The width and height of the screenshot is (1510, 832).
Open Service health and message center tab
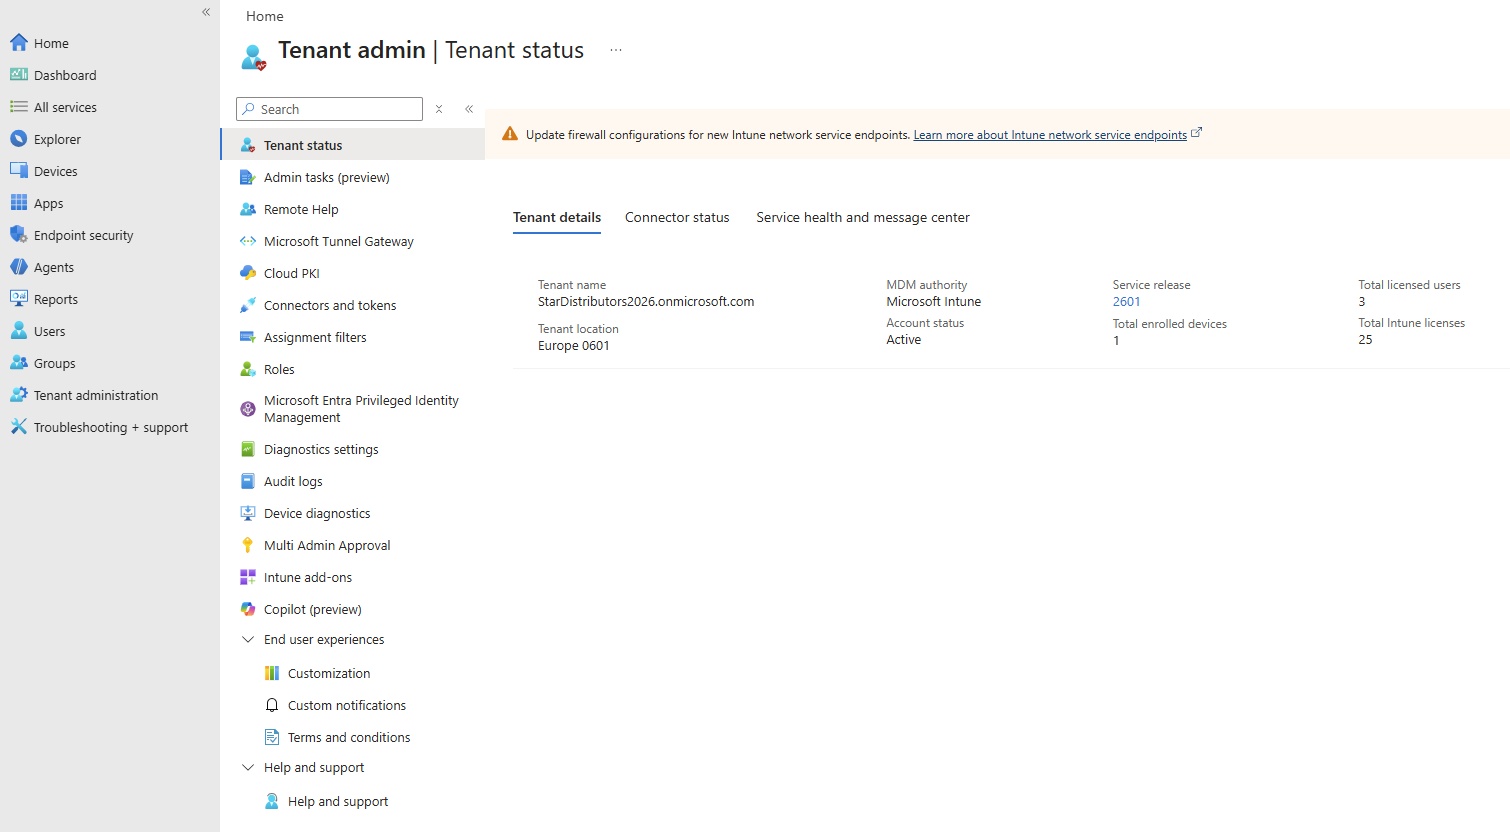[x=862, y=217]
